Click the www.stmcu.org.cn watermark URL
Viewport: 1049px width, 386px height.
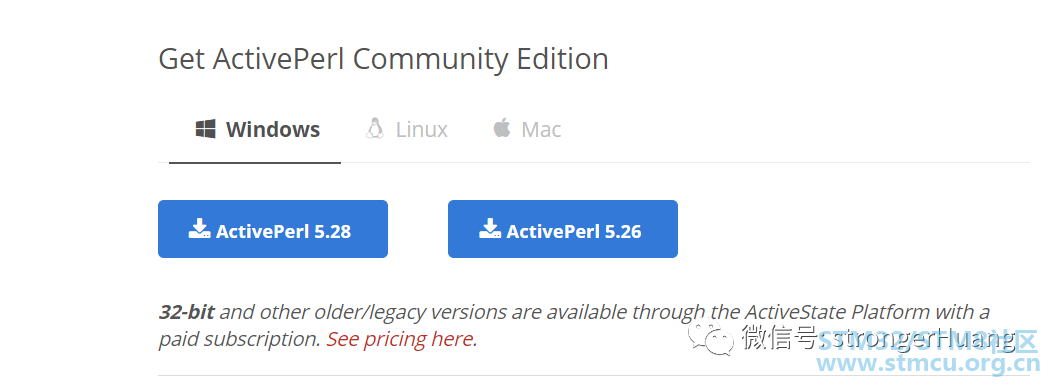tap(928, 364)
